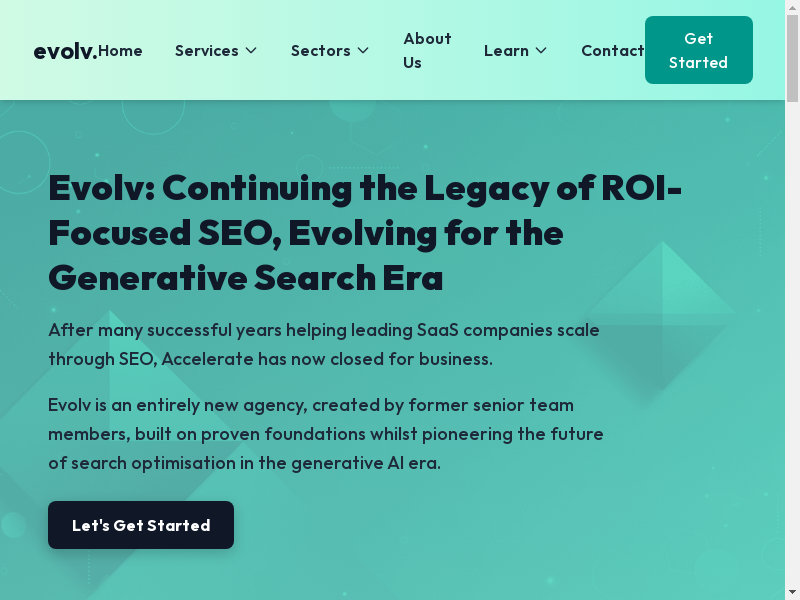This screenshot has height=600, width=800.
Task: Expand the chevron next to Sectors
Action: 363,51
